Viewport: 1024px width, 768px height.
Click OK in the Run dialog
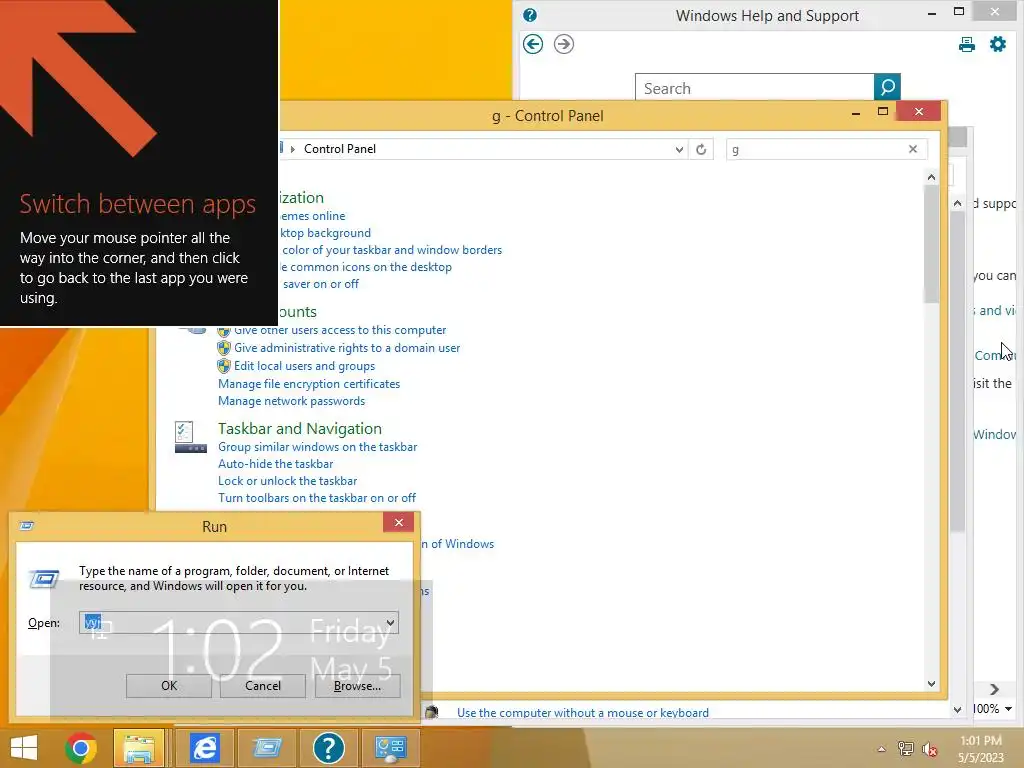click(168, 686)
